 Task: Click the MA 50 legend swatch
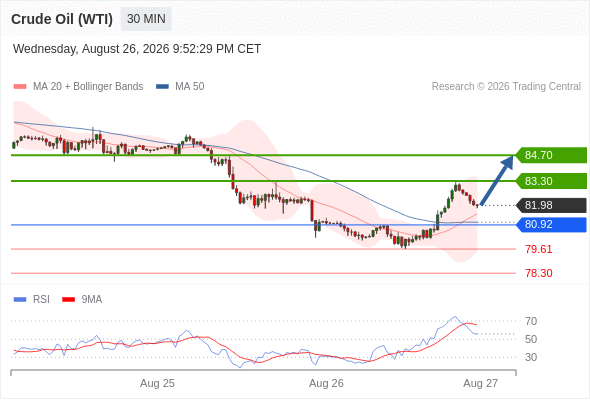(x=162, y=87)
